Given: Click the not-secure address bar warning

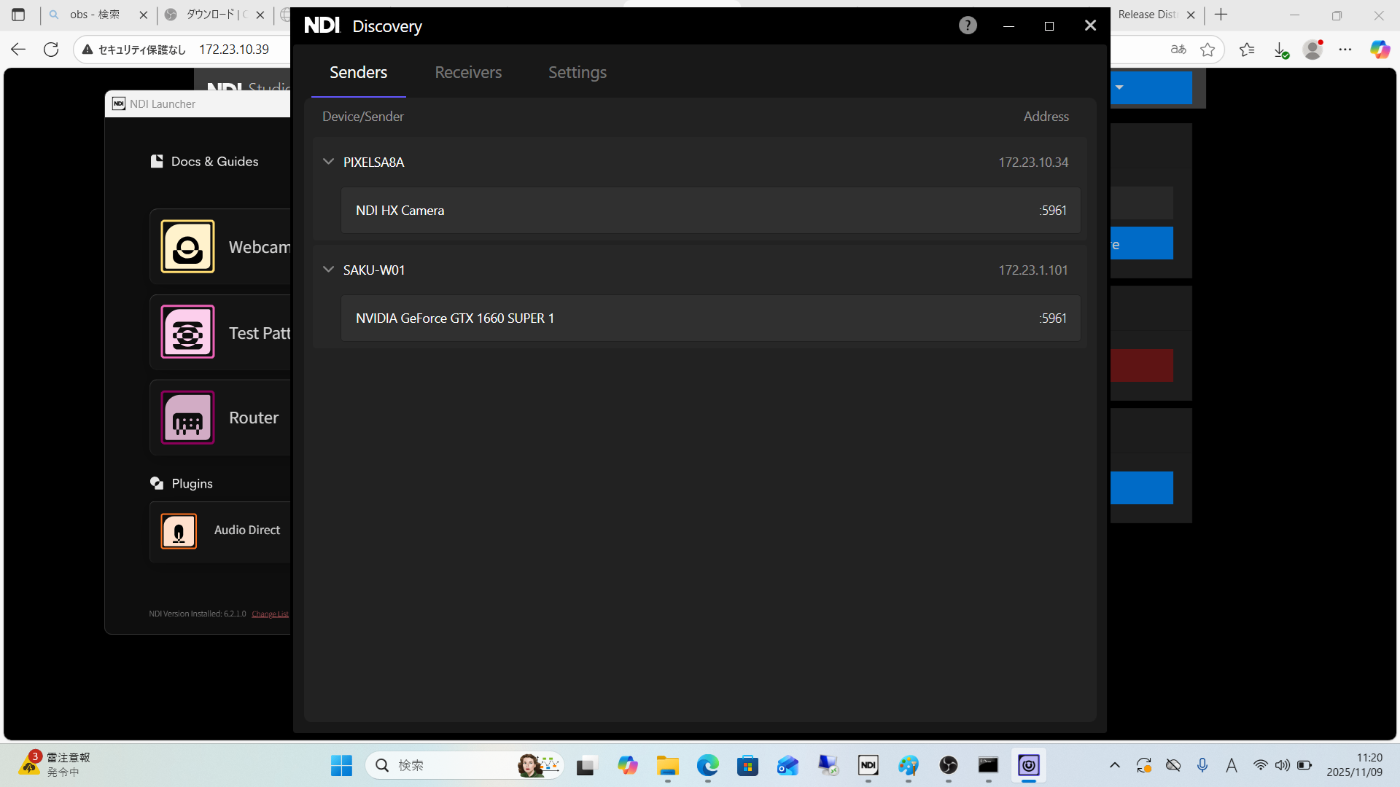Looking at the screenshot, I should coord(134,49).
